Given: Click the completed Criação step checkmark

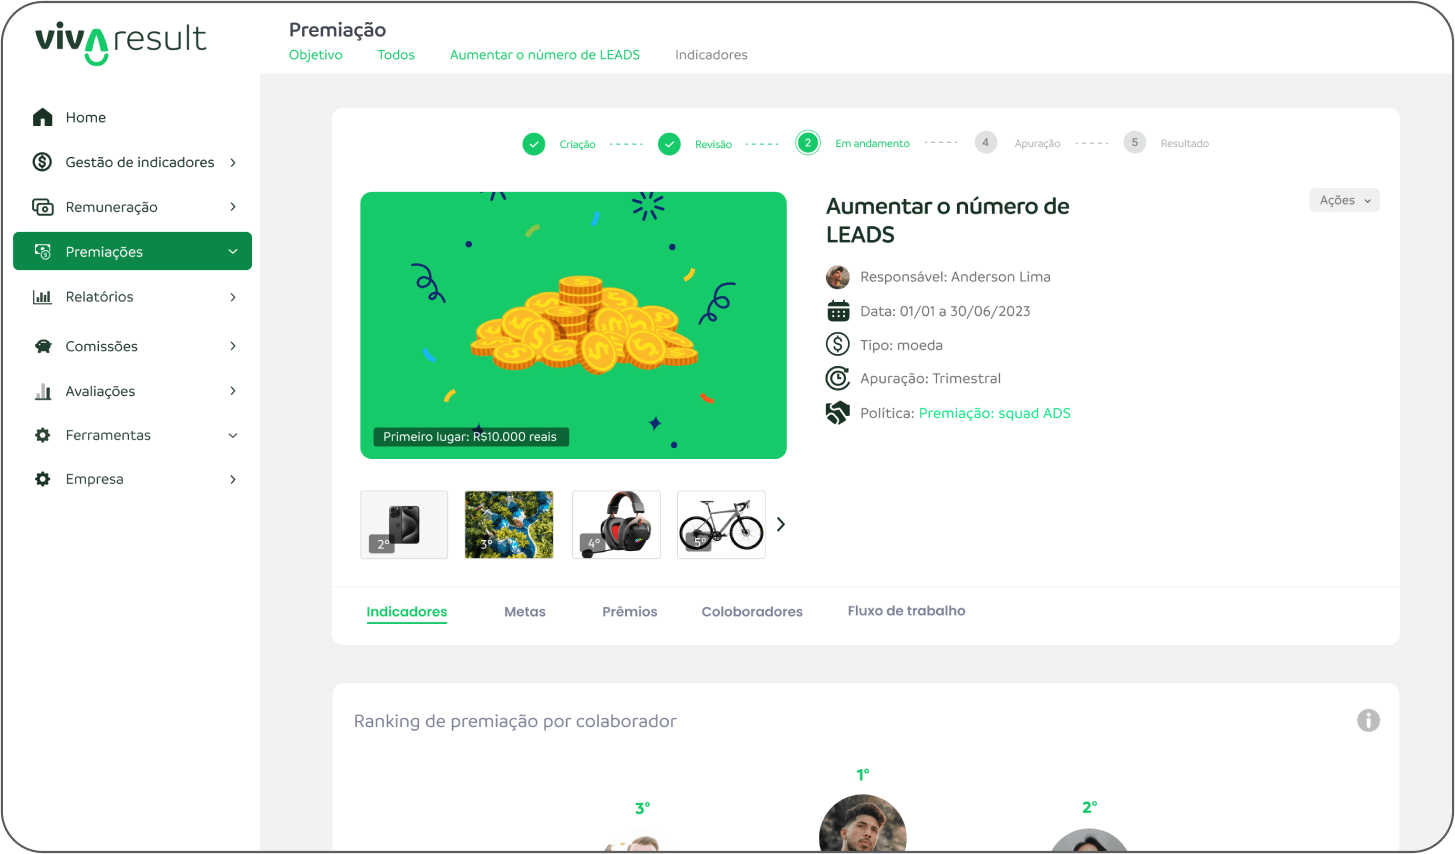Looking at the screenshot, I should (x=534, y=144).
